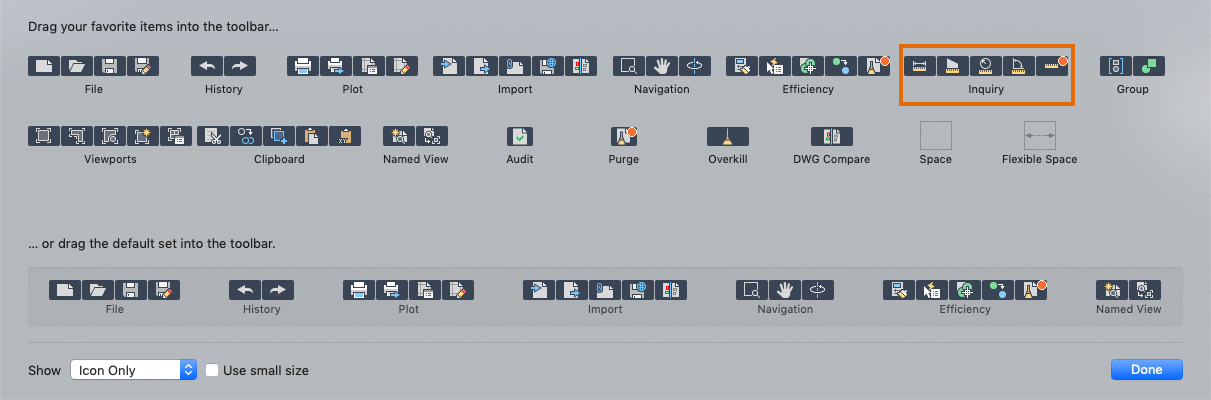
Task: Click the Open folder icon in the upper File group
Action: [78, 67]
